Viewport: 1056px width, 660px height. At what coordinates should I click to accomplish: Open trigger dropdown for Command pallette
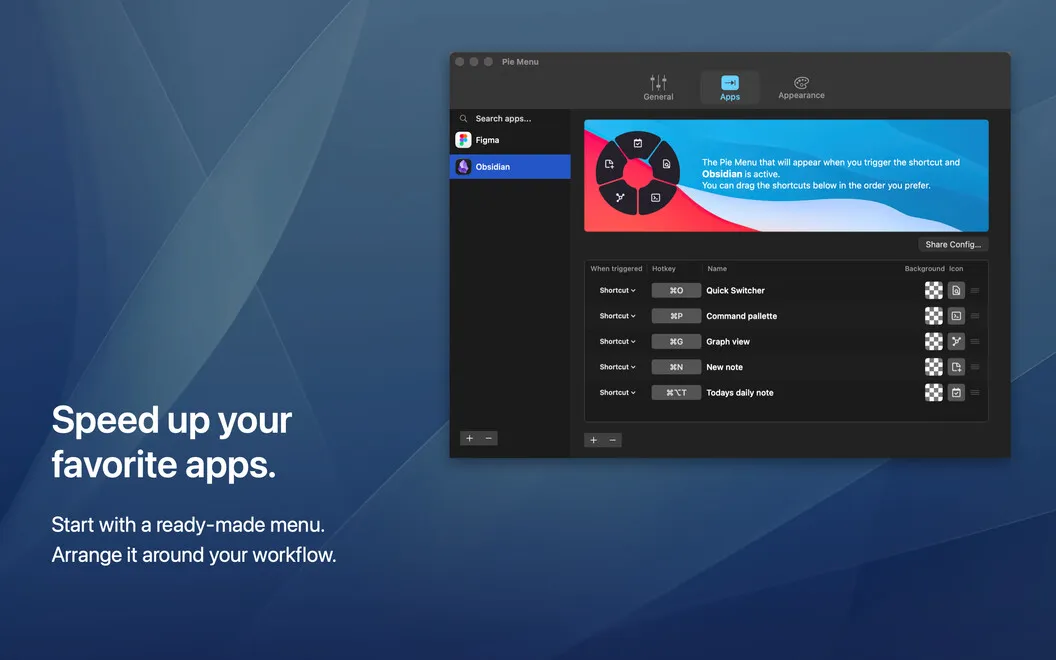pyautogui.click(x=617, y=316)
